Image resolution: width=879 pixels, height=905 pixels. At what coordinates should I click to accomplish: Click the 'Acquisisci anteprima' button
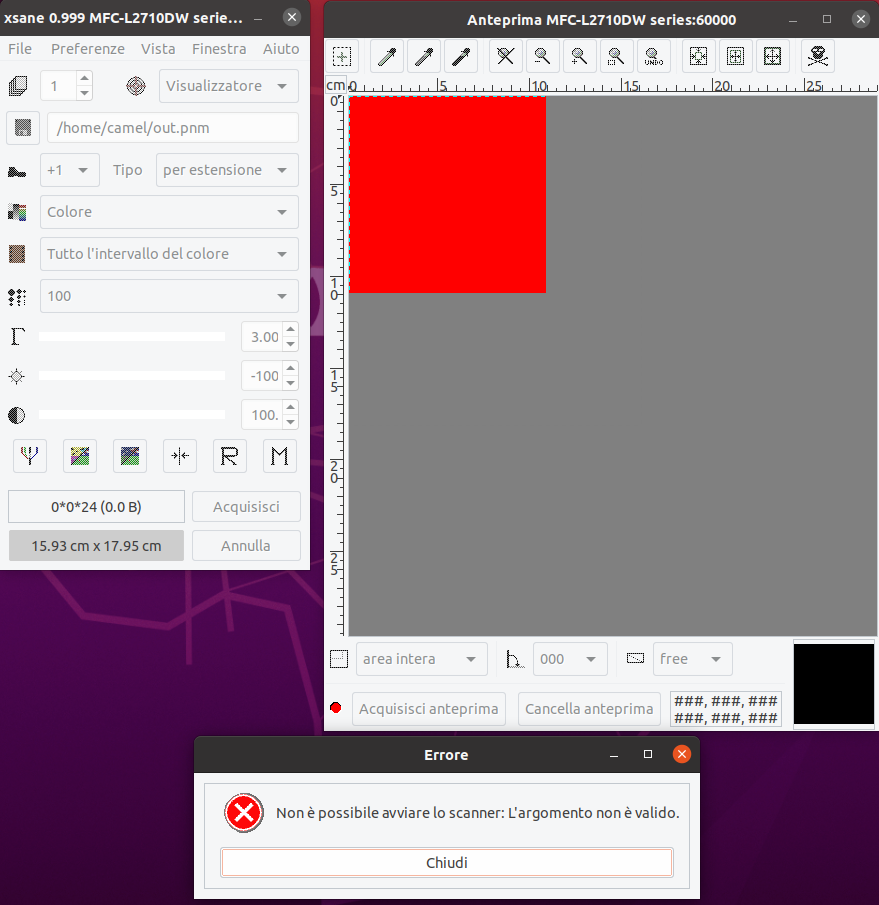429,709
